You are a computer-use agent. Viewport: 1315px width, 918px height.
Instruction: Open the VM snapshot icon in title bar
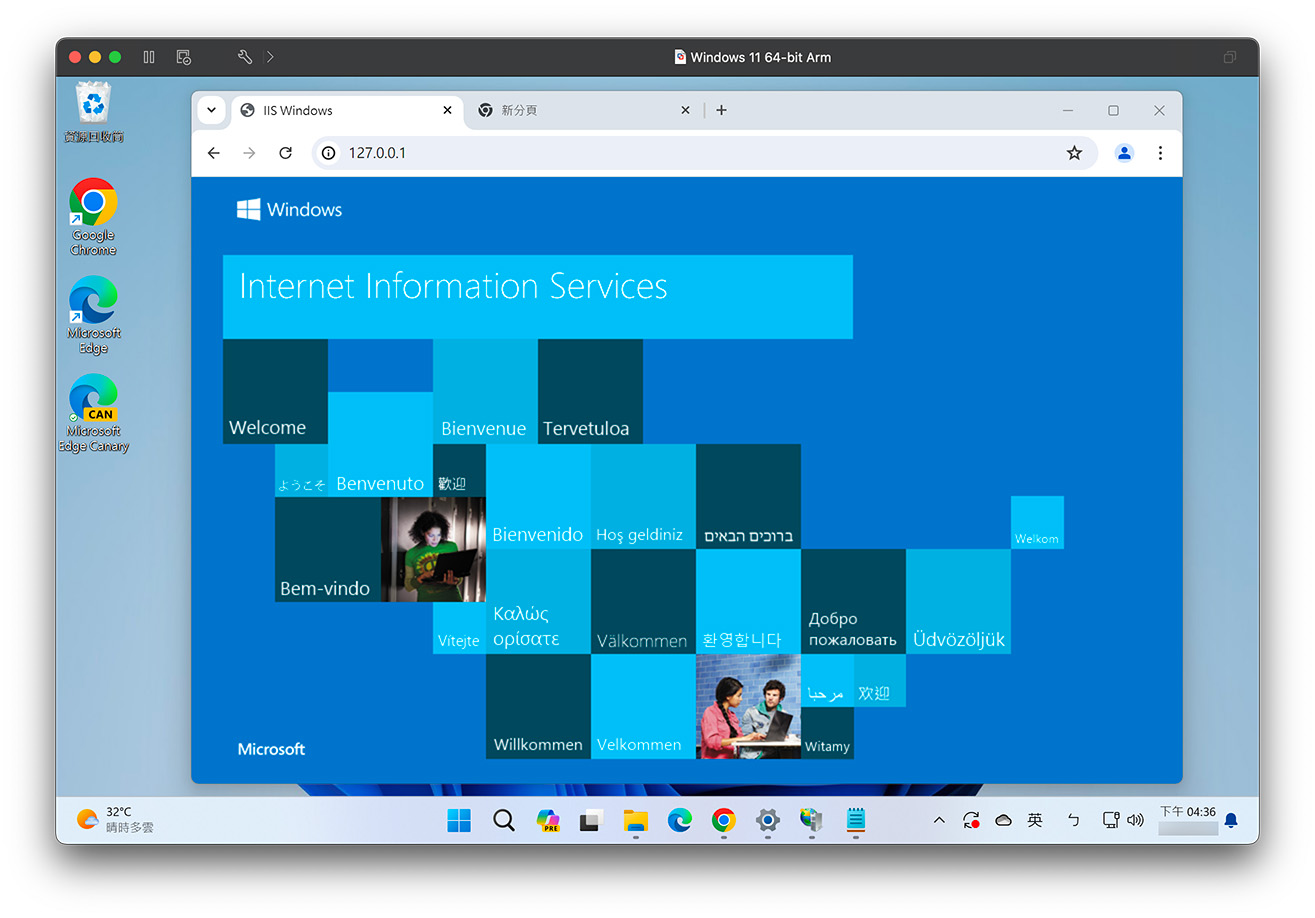183,57
